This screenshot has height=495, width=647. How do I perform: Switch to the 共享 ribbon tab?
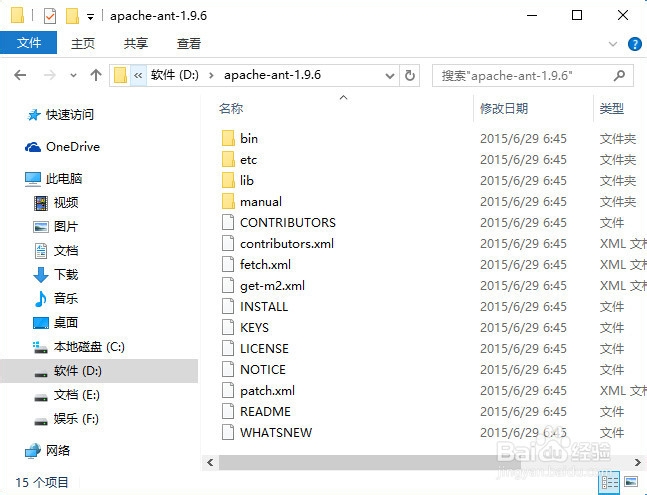136,43
